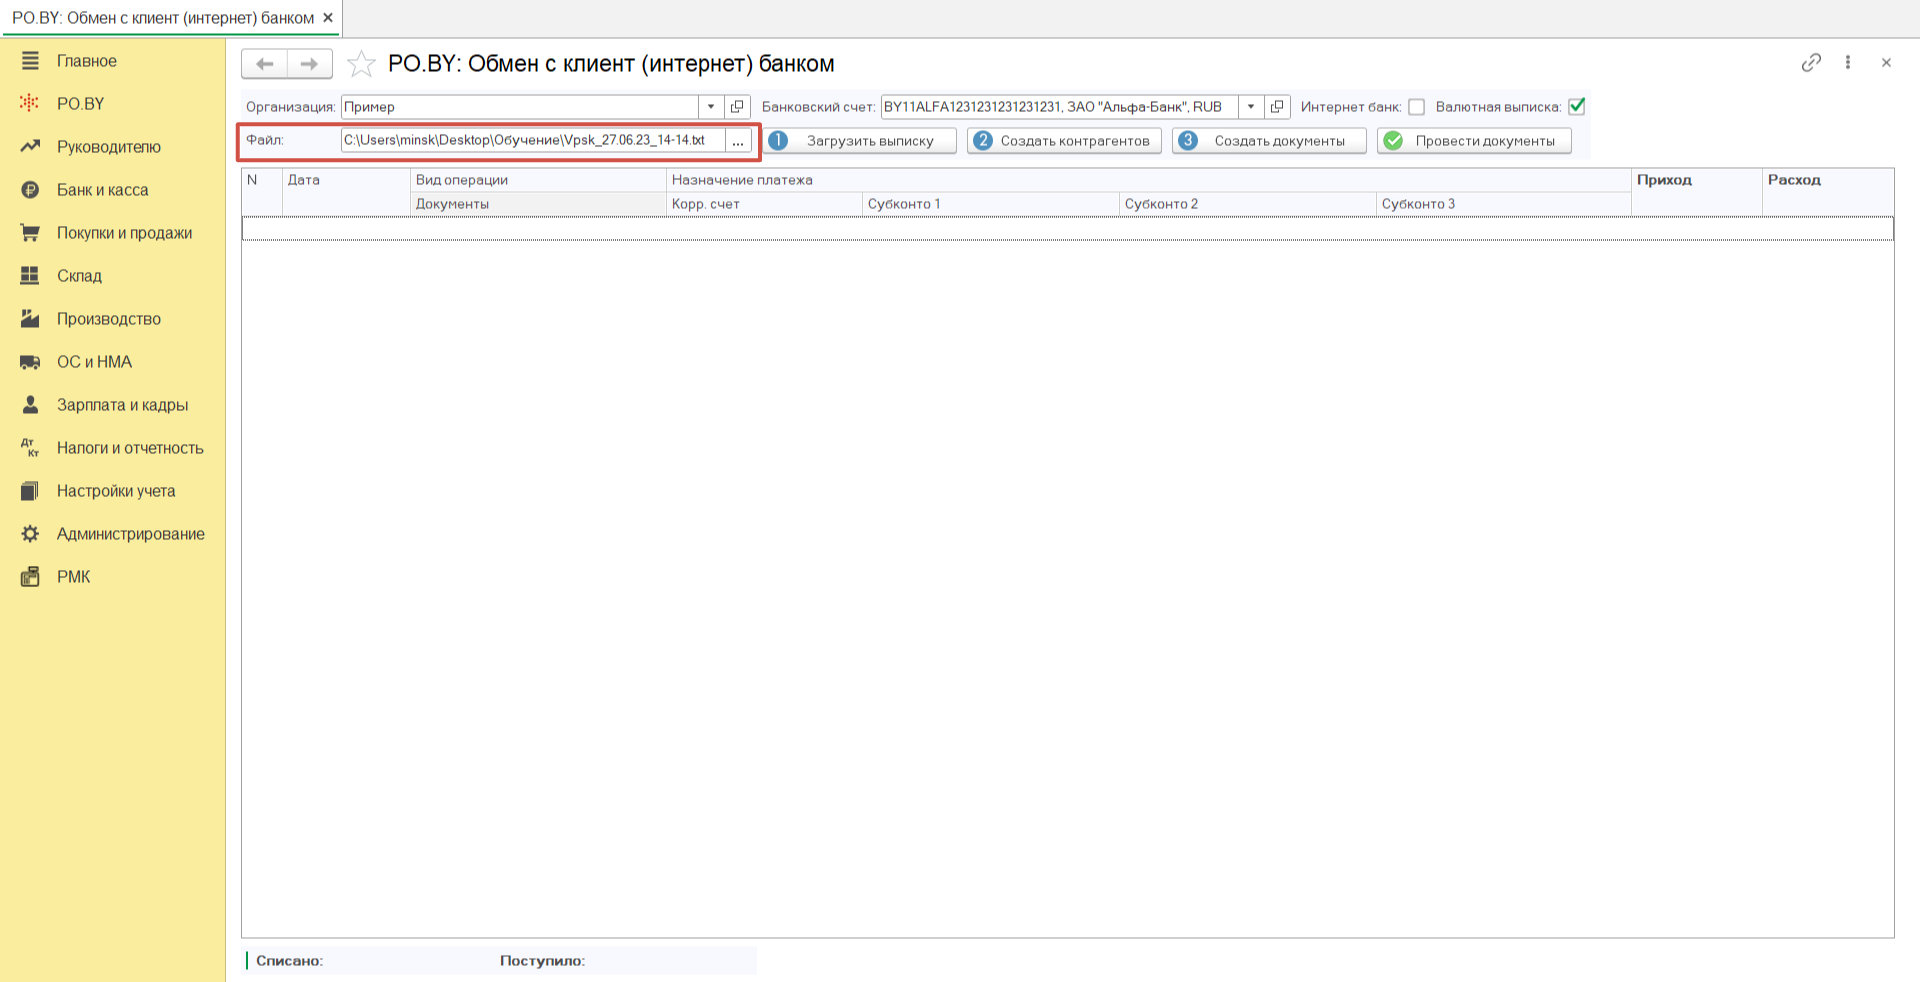Expand the Банковский счет dropdown list
The width and height of the screenshot is (1920, 982).
1251,107
